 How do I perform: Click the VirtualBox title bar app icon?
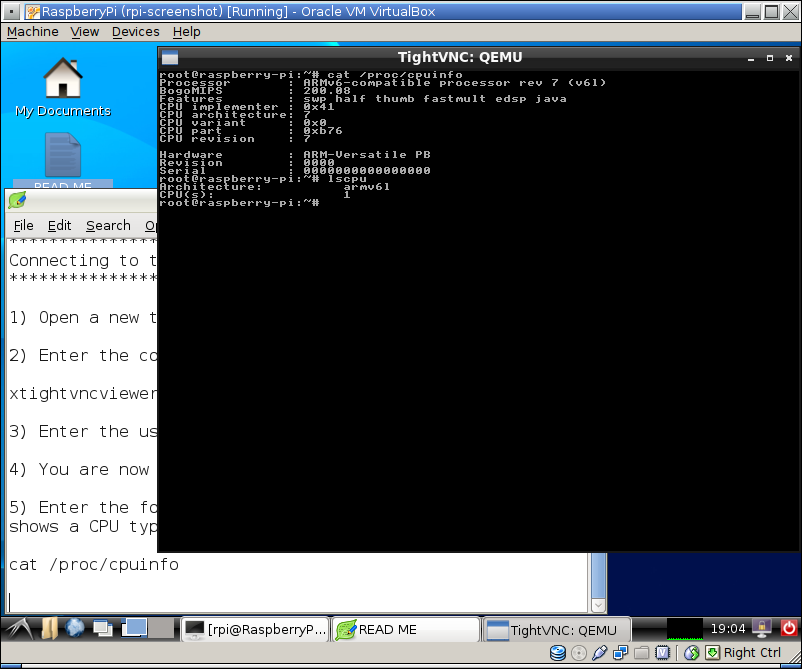33,11
